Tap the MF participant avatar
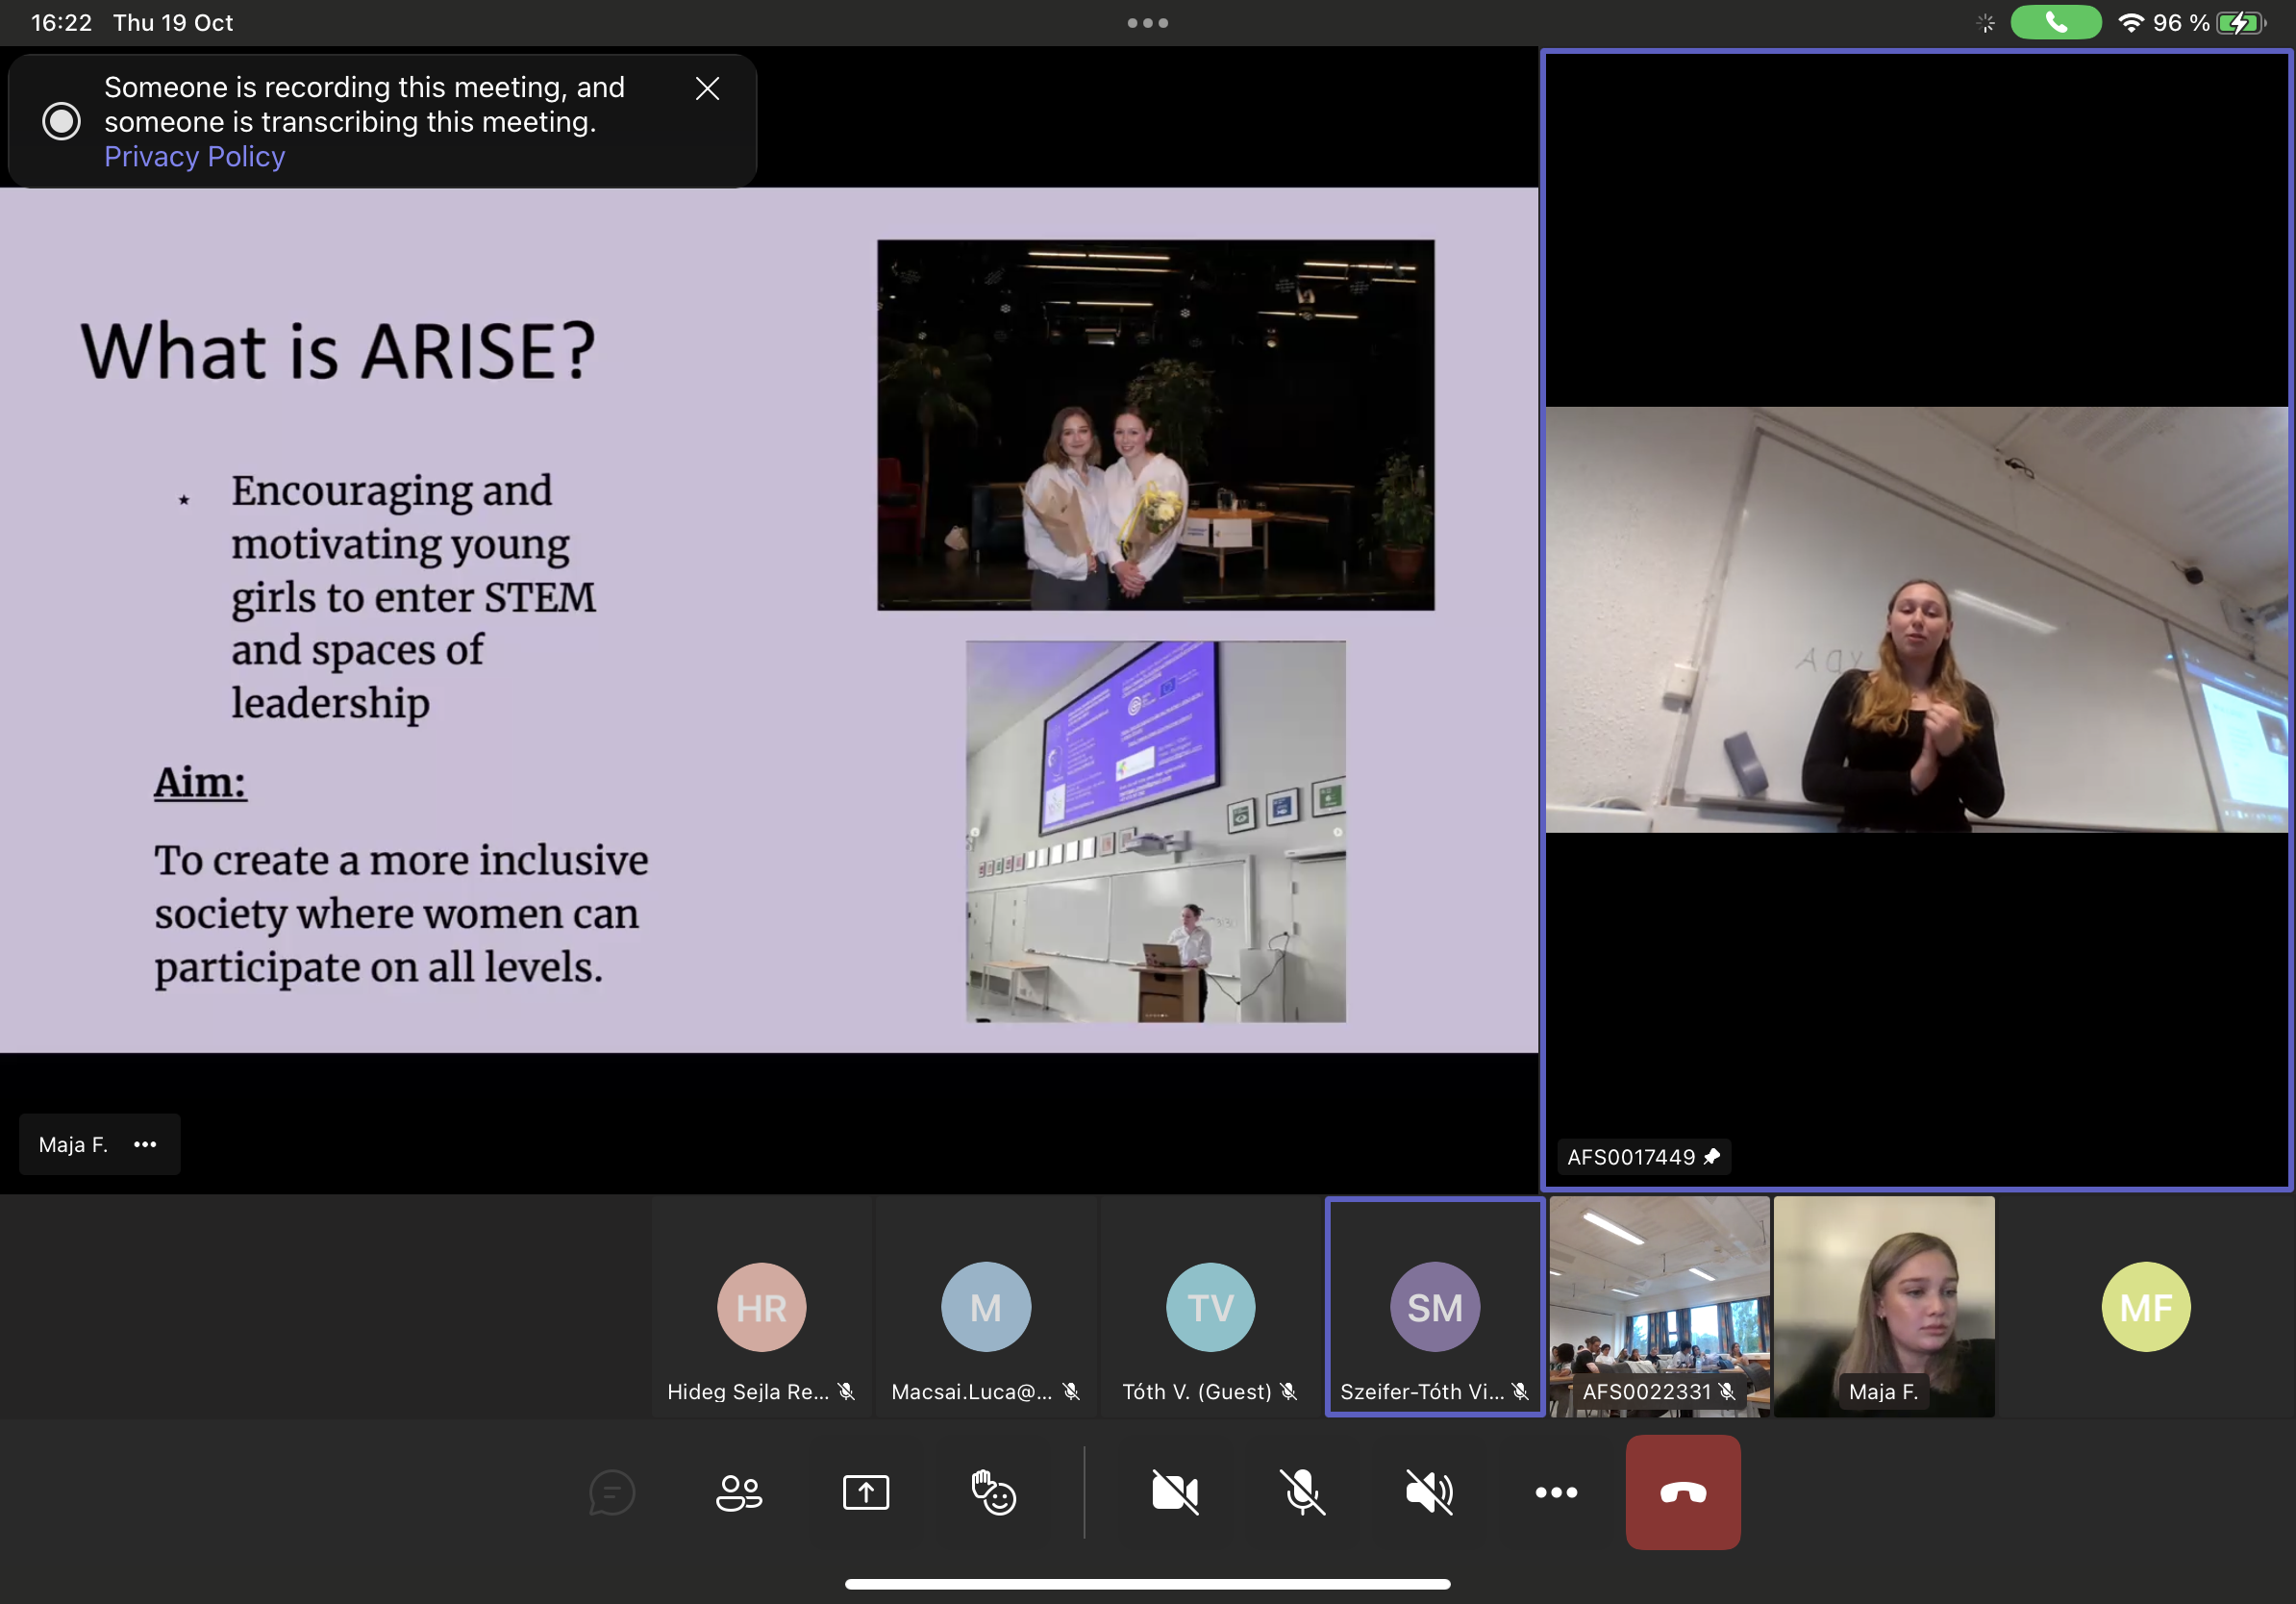 pyautogui.click(x=2145, y=1306)
